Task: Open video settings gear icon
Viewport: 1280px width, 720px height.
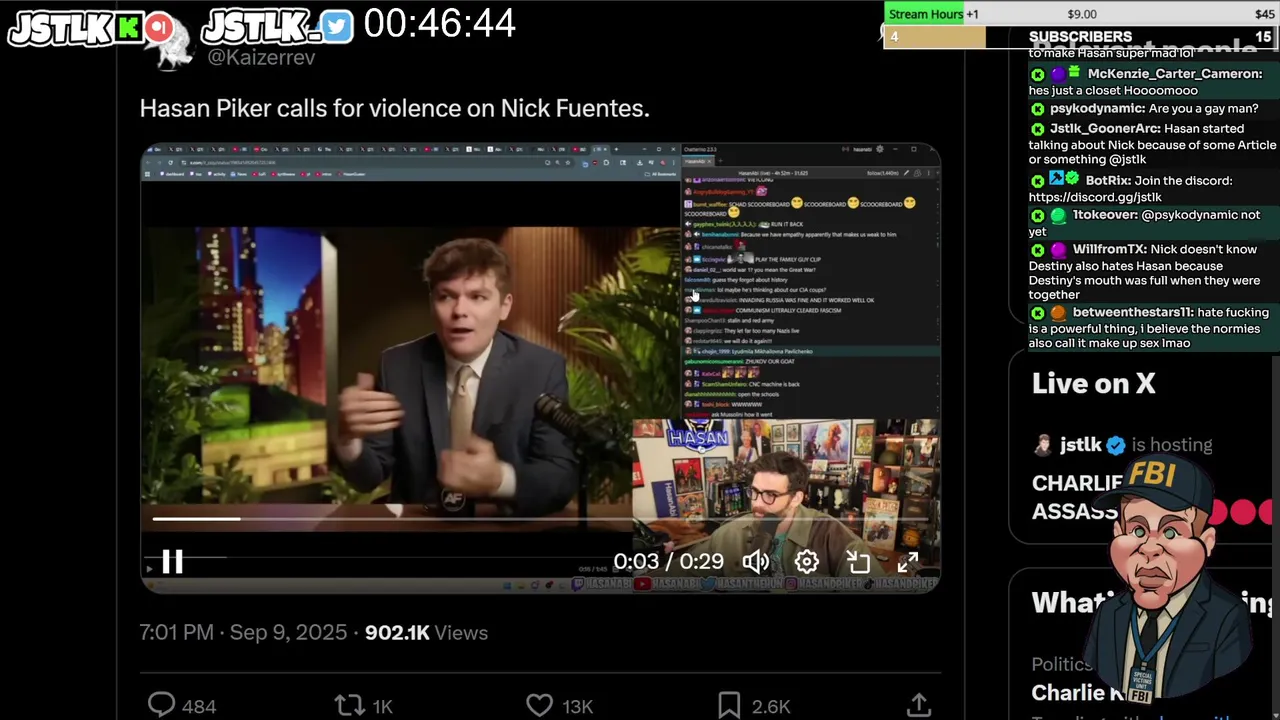Action: 806,562
